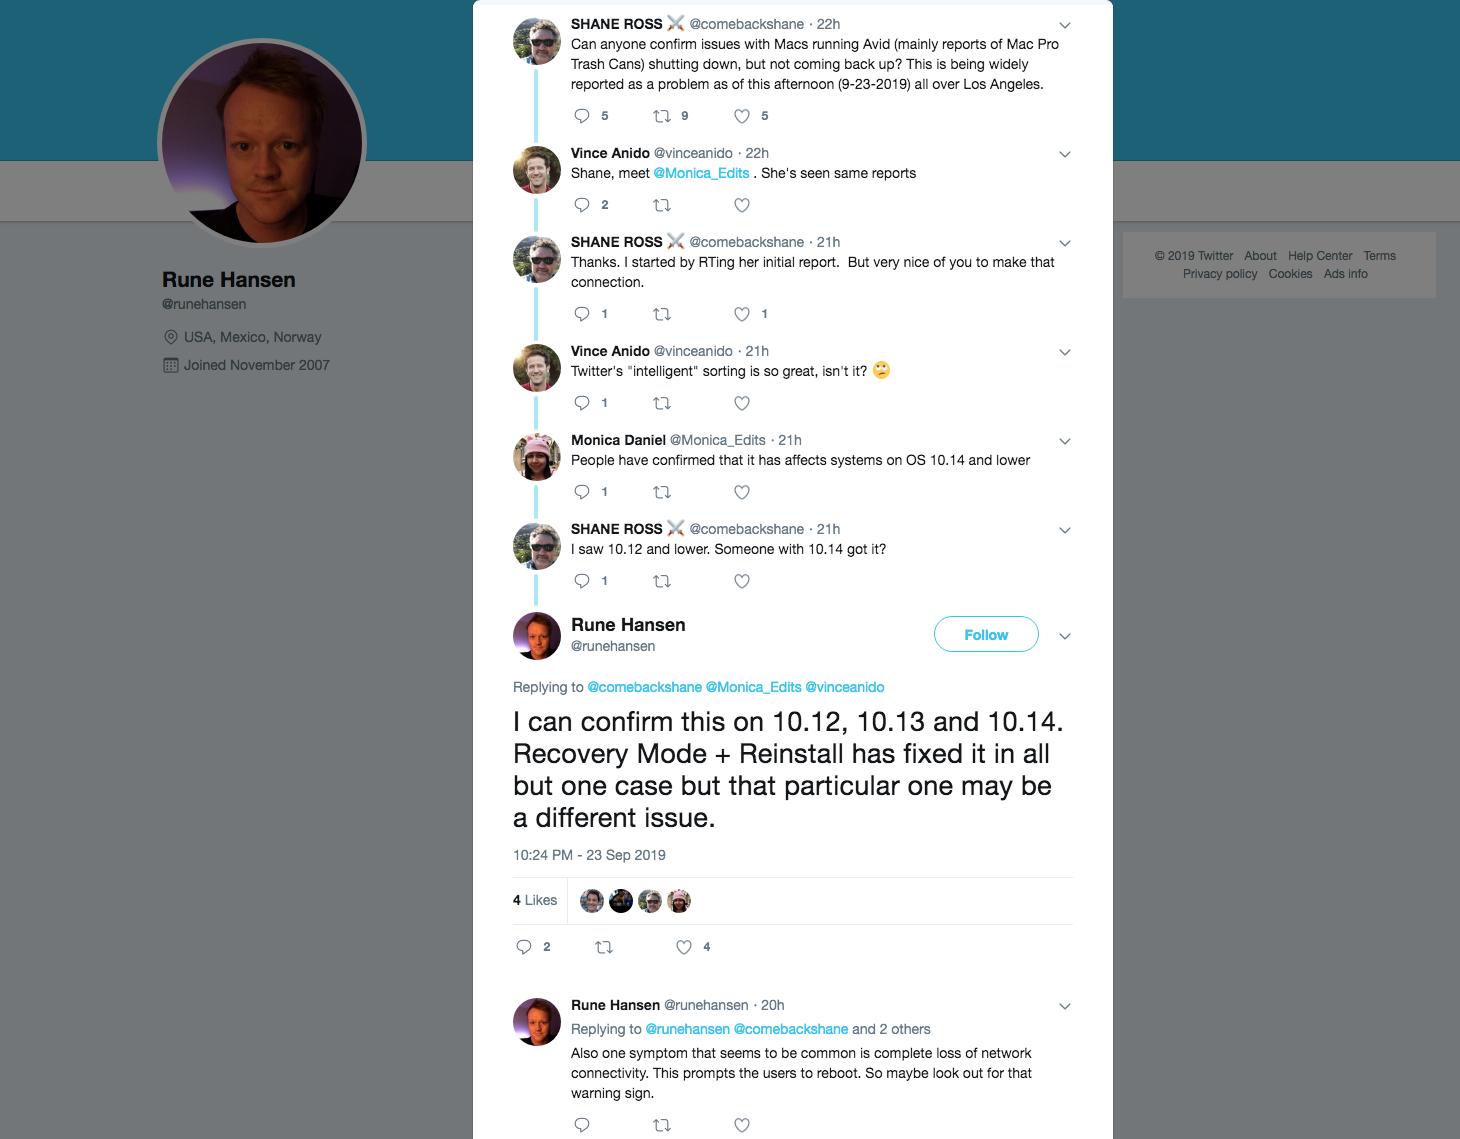Like Shane Ross's tweet with 5 likes
The width and height of the screenshot is (1460, 1139).
pos(742,116)
